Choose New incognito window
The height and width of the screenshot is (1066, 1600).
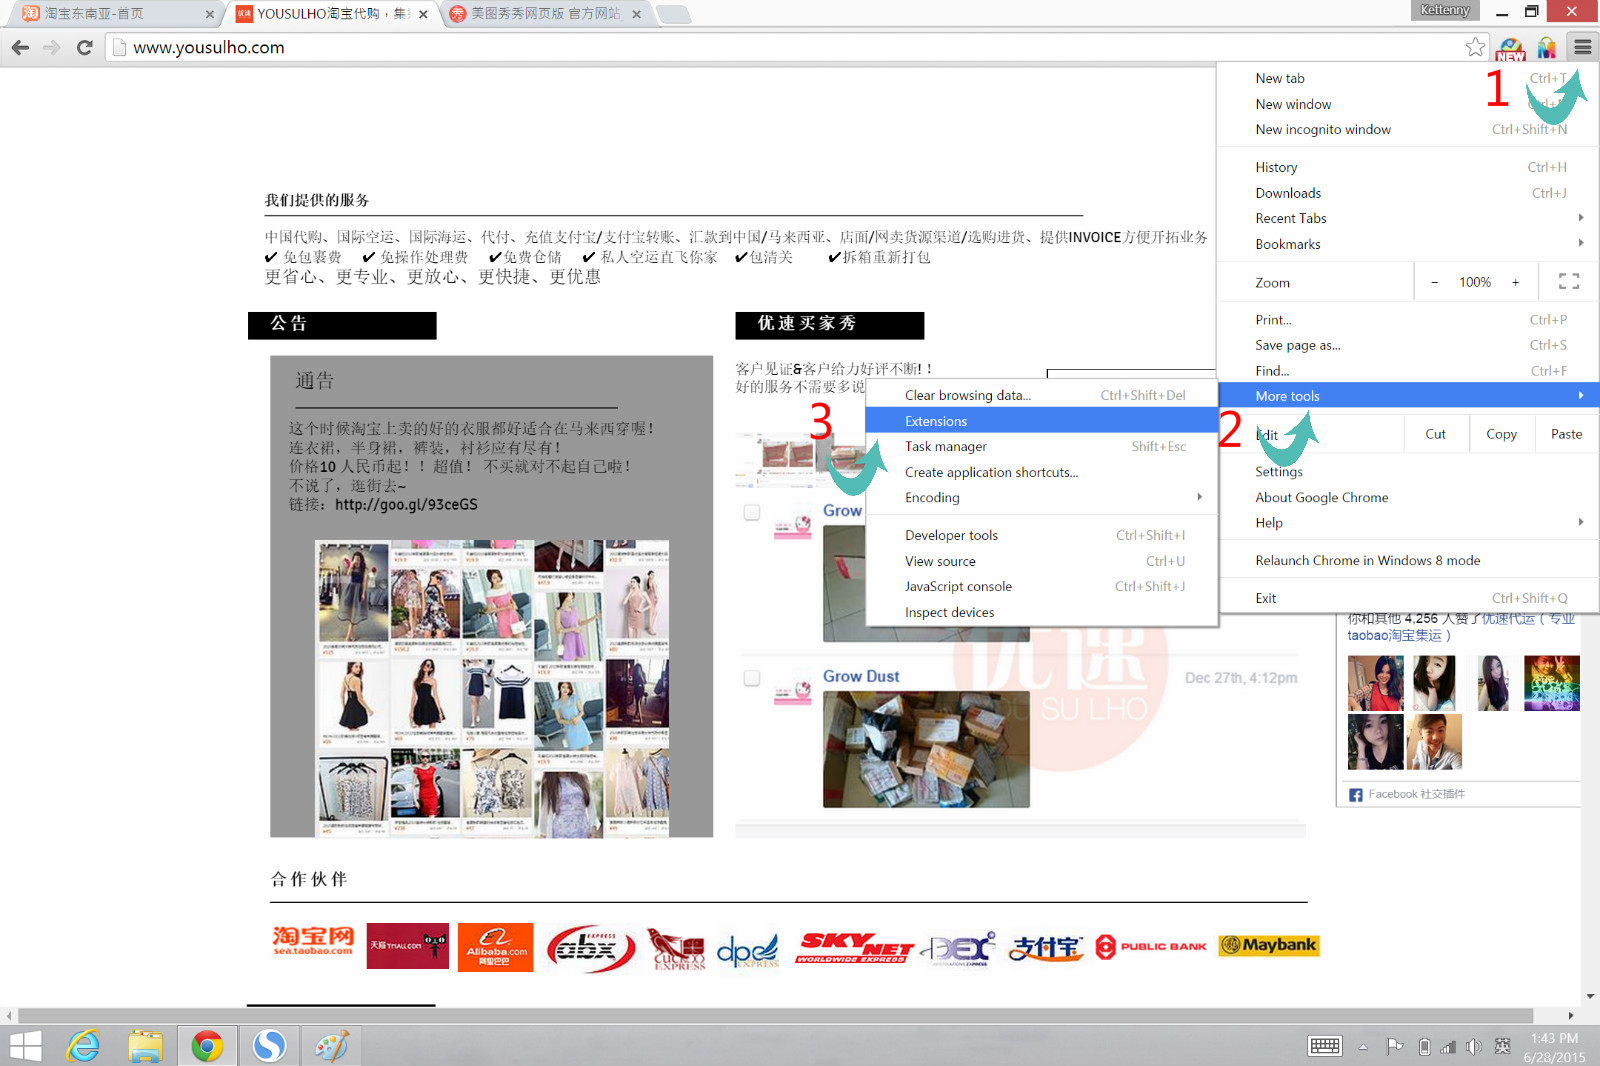tap(1408, 129)
